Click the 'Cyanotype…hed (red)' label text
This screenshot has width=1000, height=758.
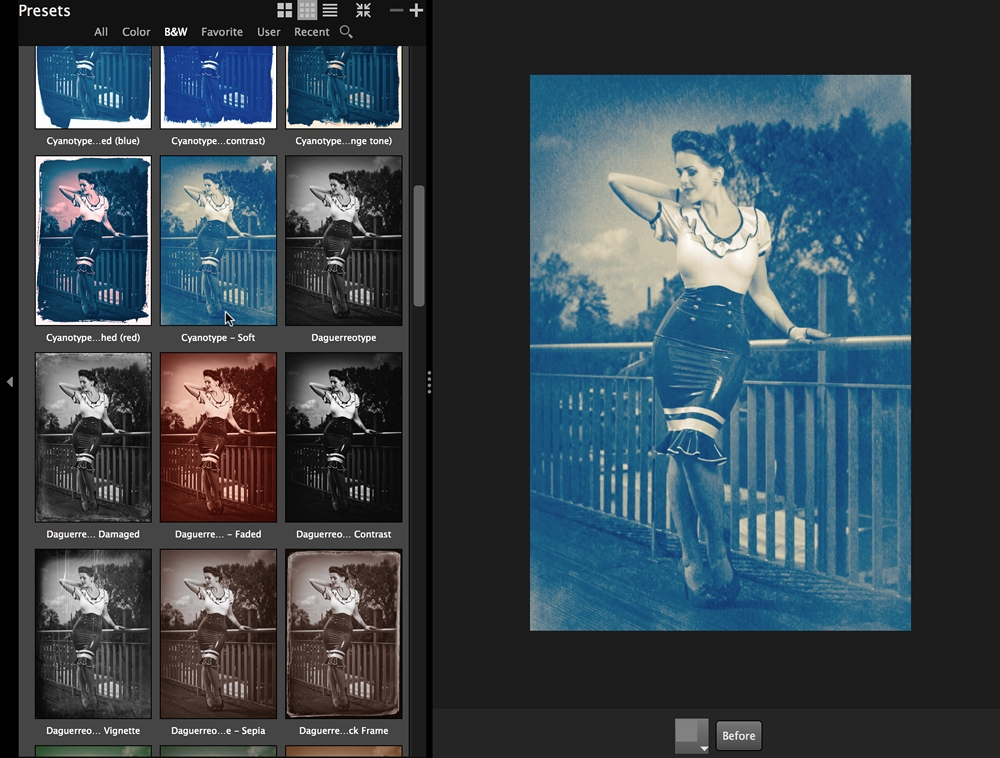93,338
